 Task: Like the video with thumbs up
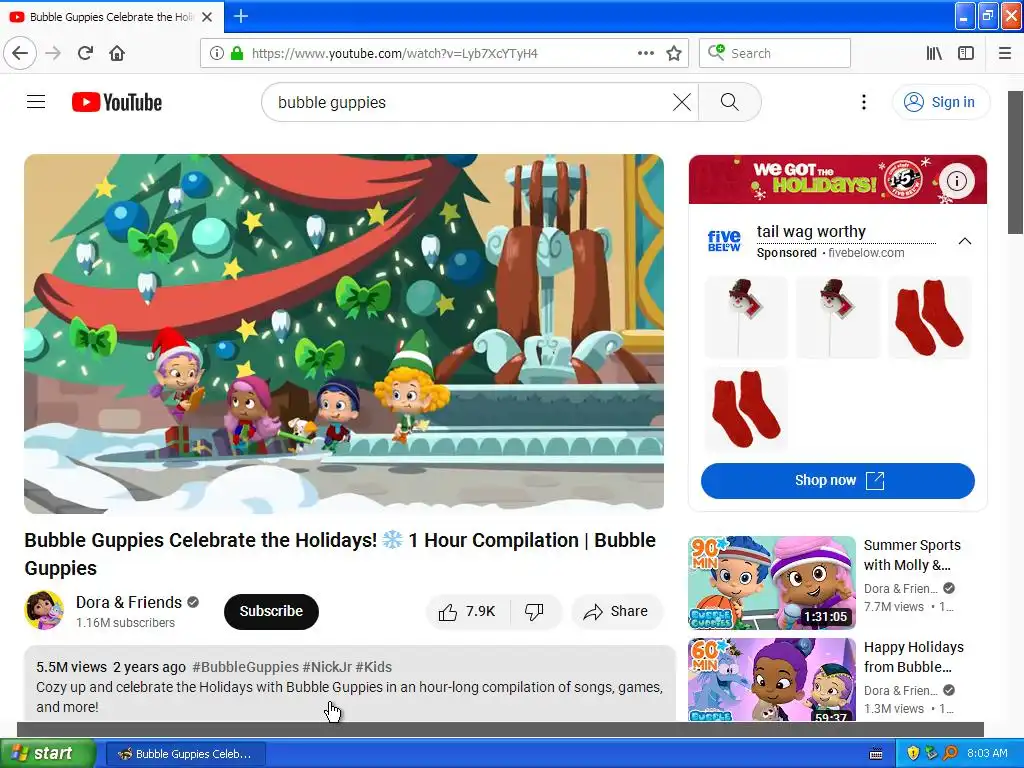[468, 611]
